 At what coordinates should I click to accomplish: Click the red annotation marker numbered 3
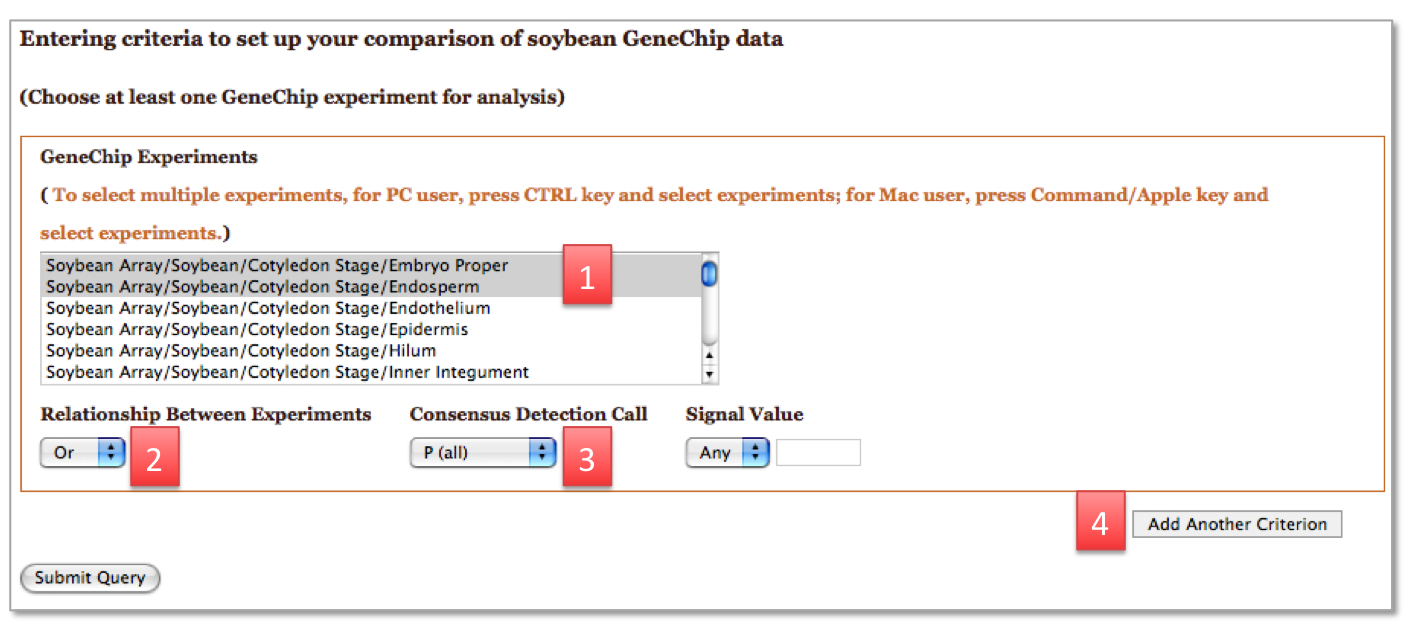587,457
